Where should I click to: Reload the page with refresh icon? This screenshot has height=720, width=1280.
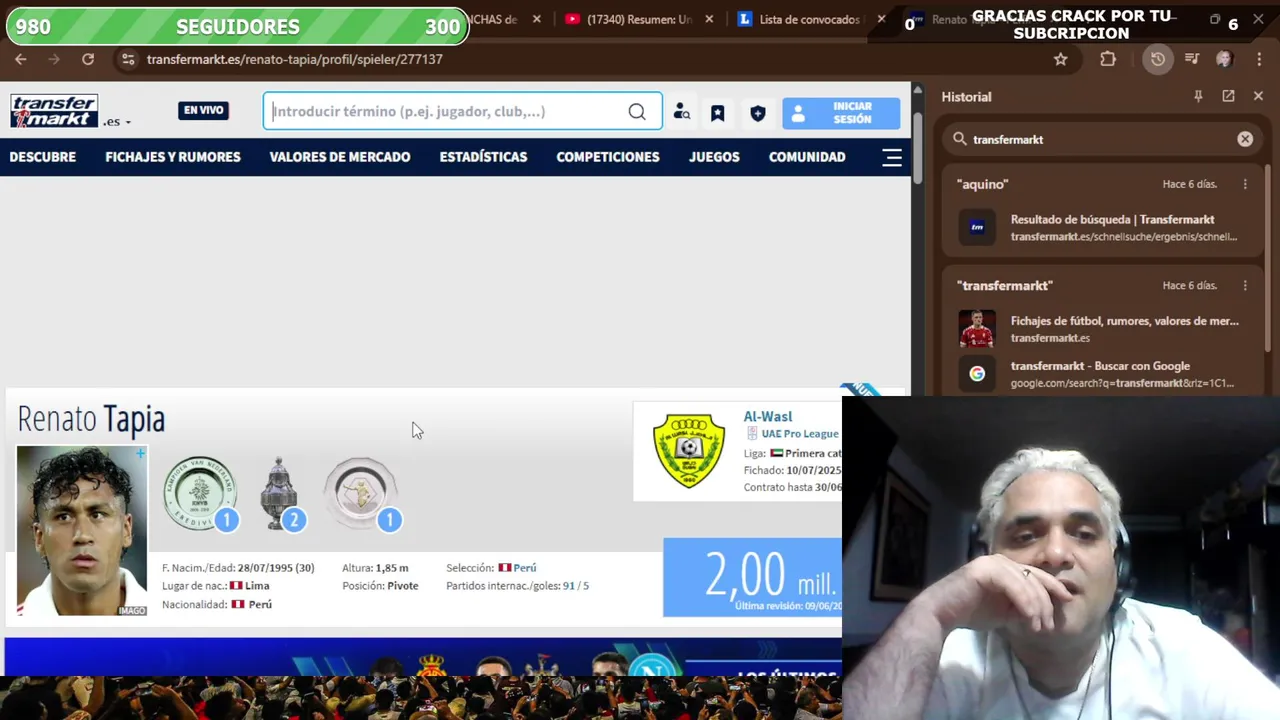tap(88, 59)
